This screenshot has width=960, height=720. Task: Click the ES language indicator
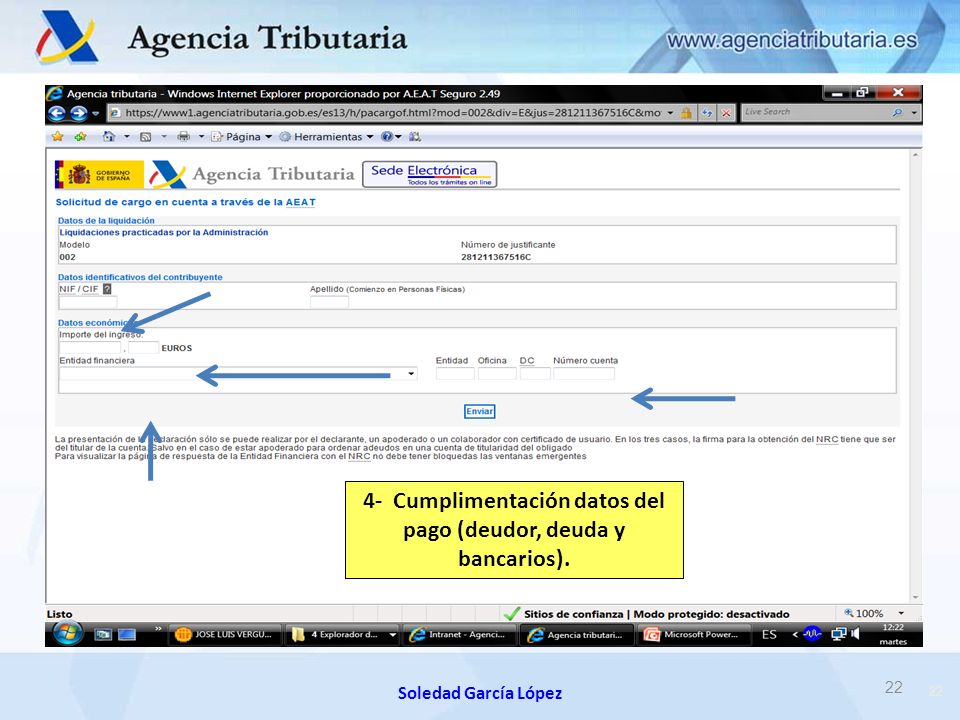click(x=769, y=635)
